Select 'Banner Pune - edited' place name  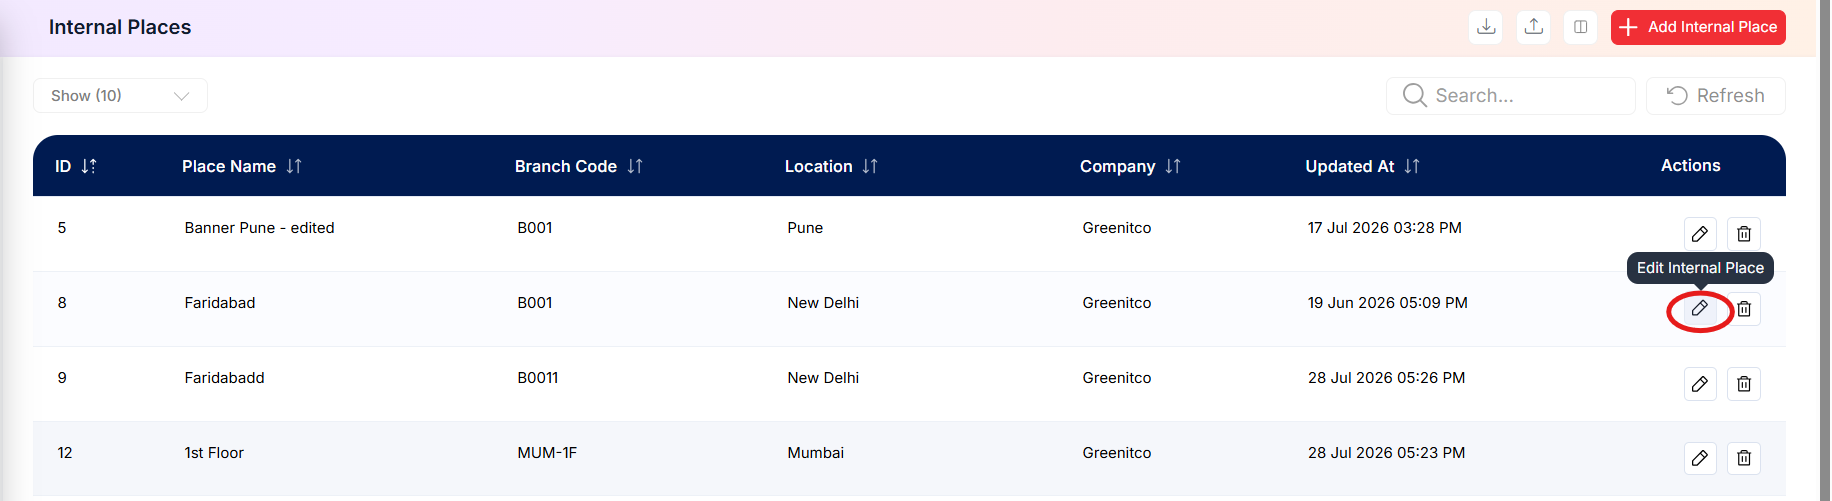coord(259,228)
